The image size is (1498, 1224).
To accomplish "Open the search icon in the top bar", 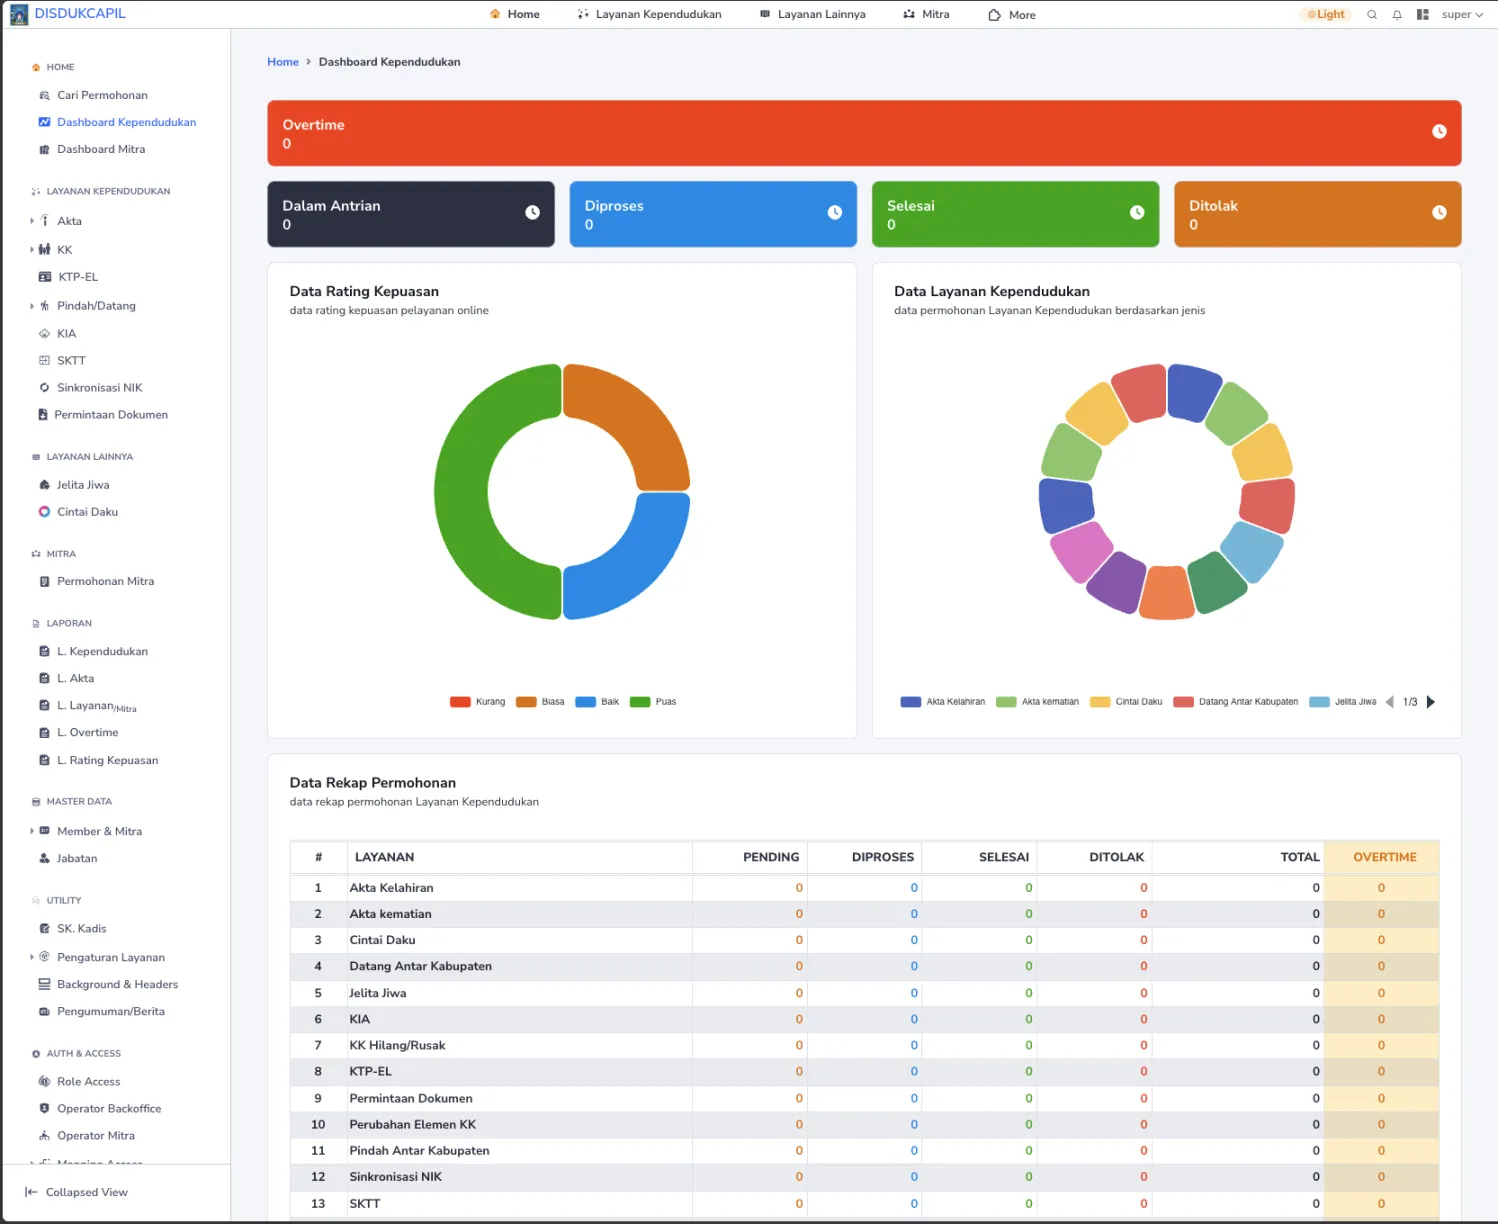I will tap(1371, 14).
